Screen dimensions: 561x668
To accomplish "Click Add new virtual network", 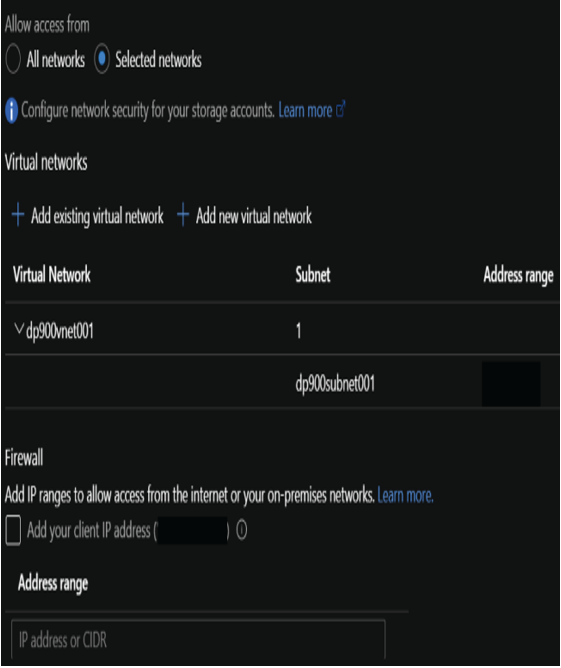I will (253, 216).
